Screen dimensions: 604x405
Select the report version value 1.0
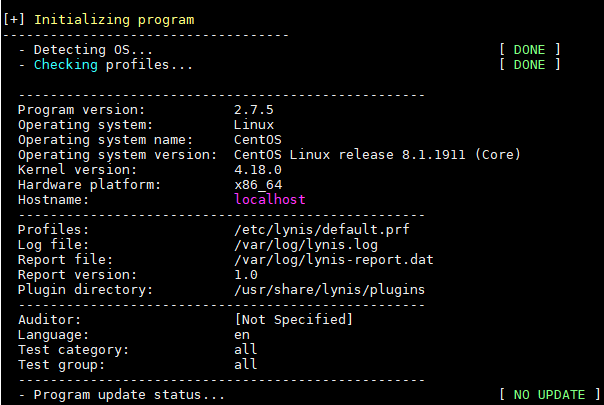point(246,275)
